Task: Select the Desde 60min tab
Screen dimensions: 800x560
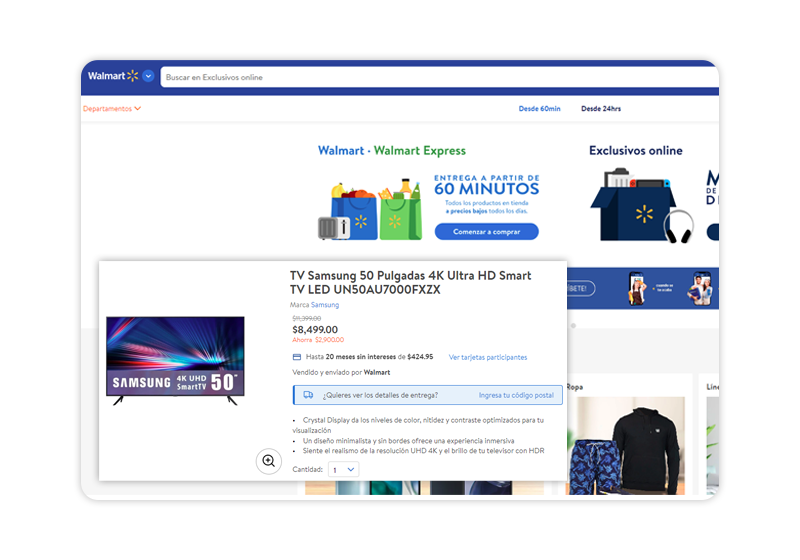Action: pyautogui.click(x=539, y=109)
